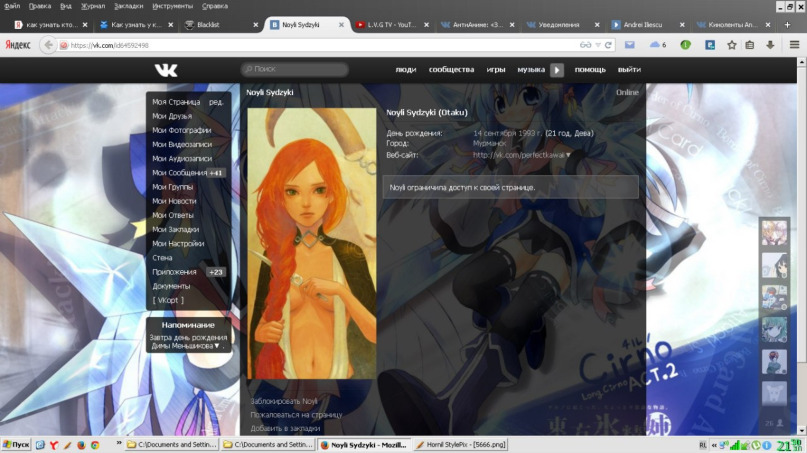Focus the VK Поиск search field

[x=295, y=69]
